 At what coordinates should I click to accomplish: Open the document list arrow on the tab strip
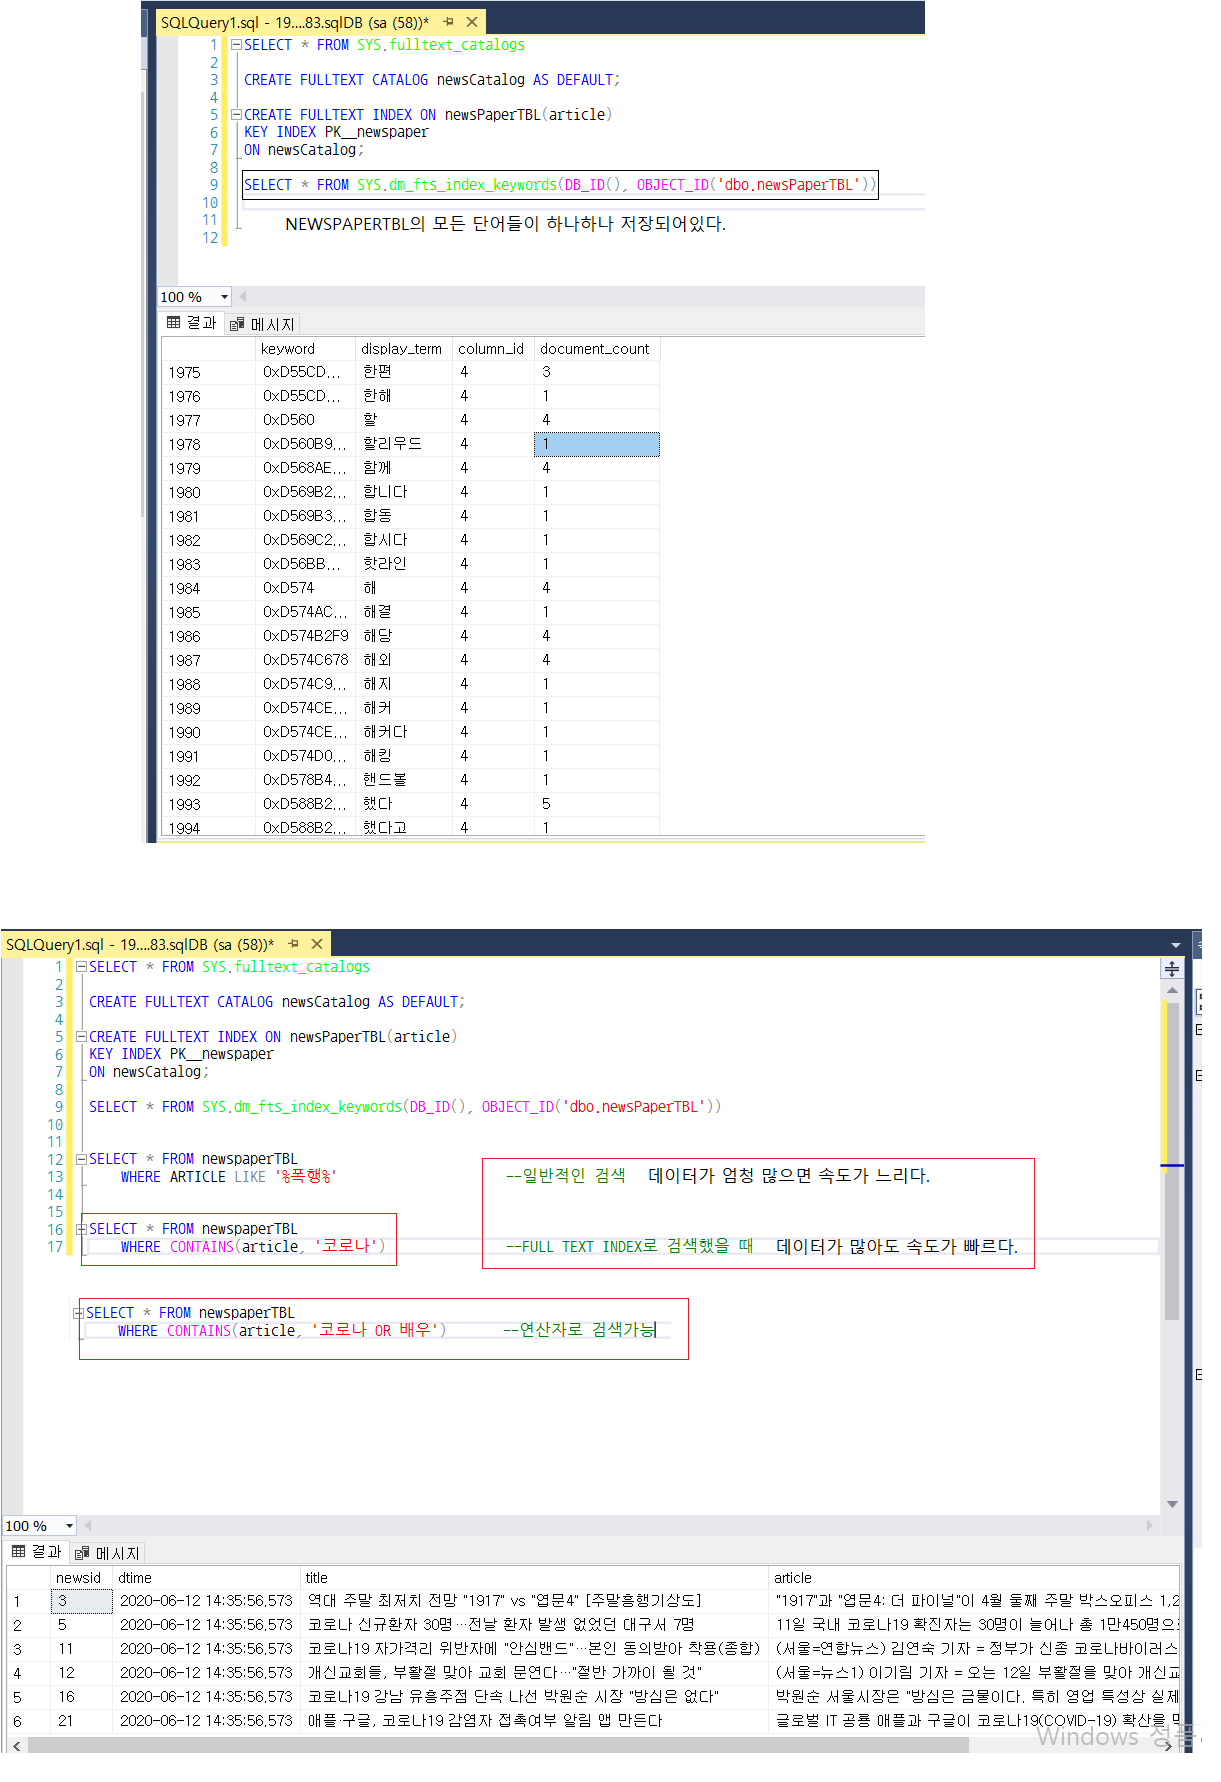[x=1175, y=945]
